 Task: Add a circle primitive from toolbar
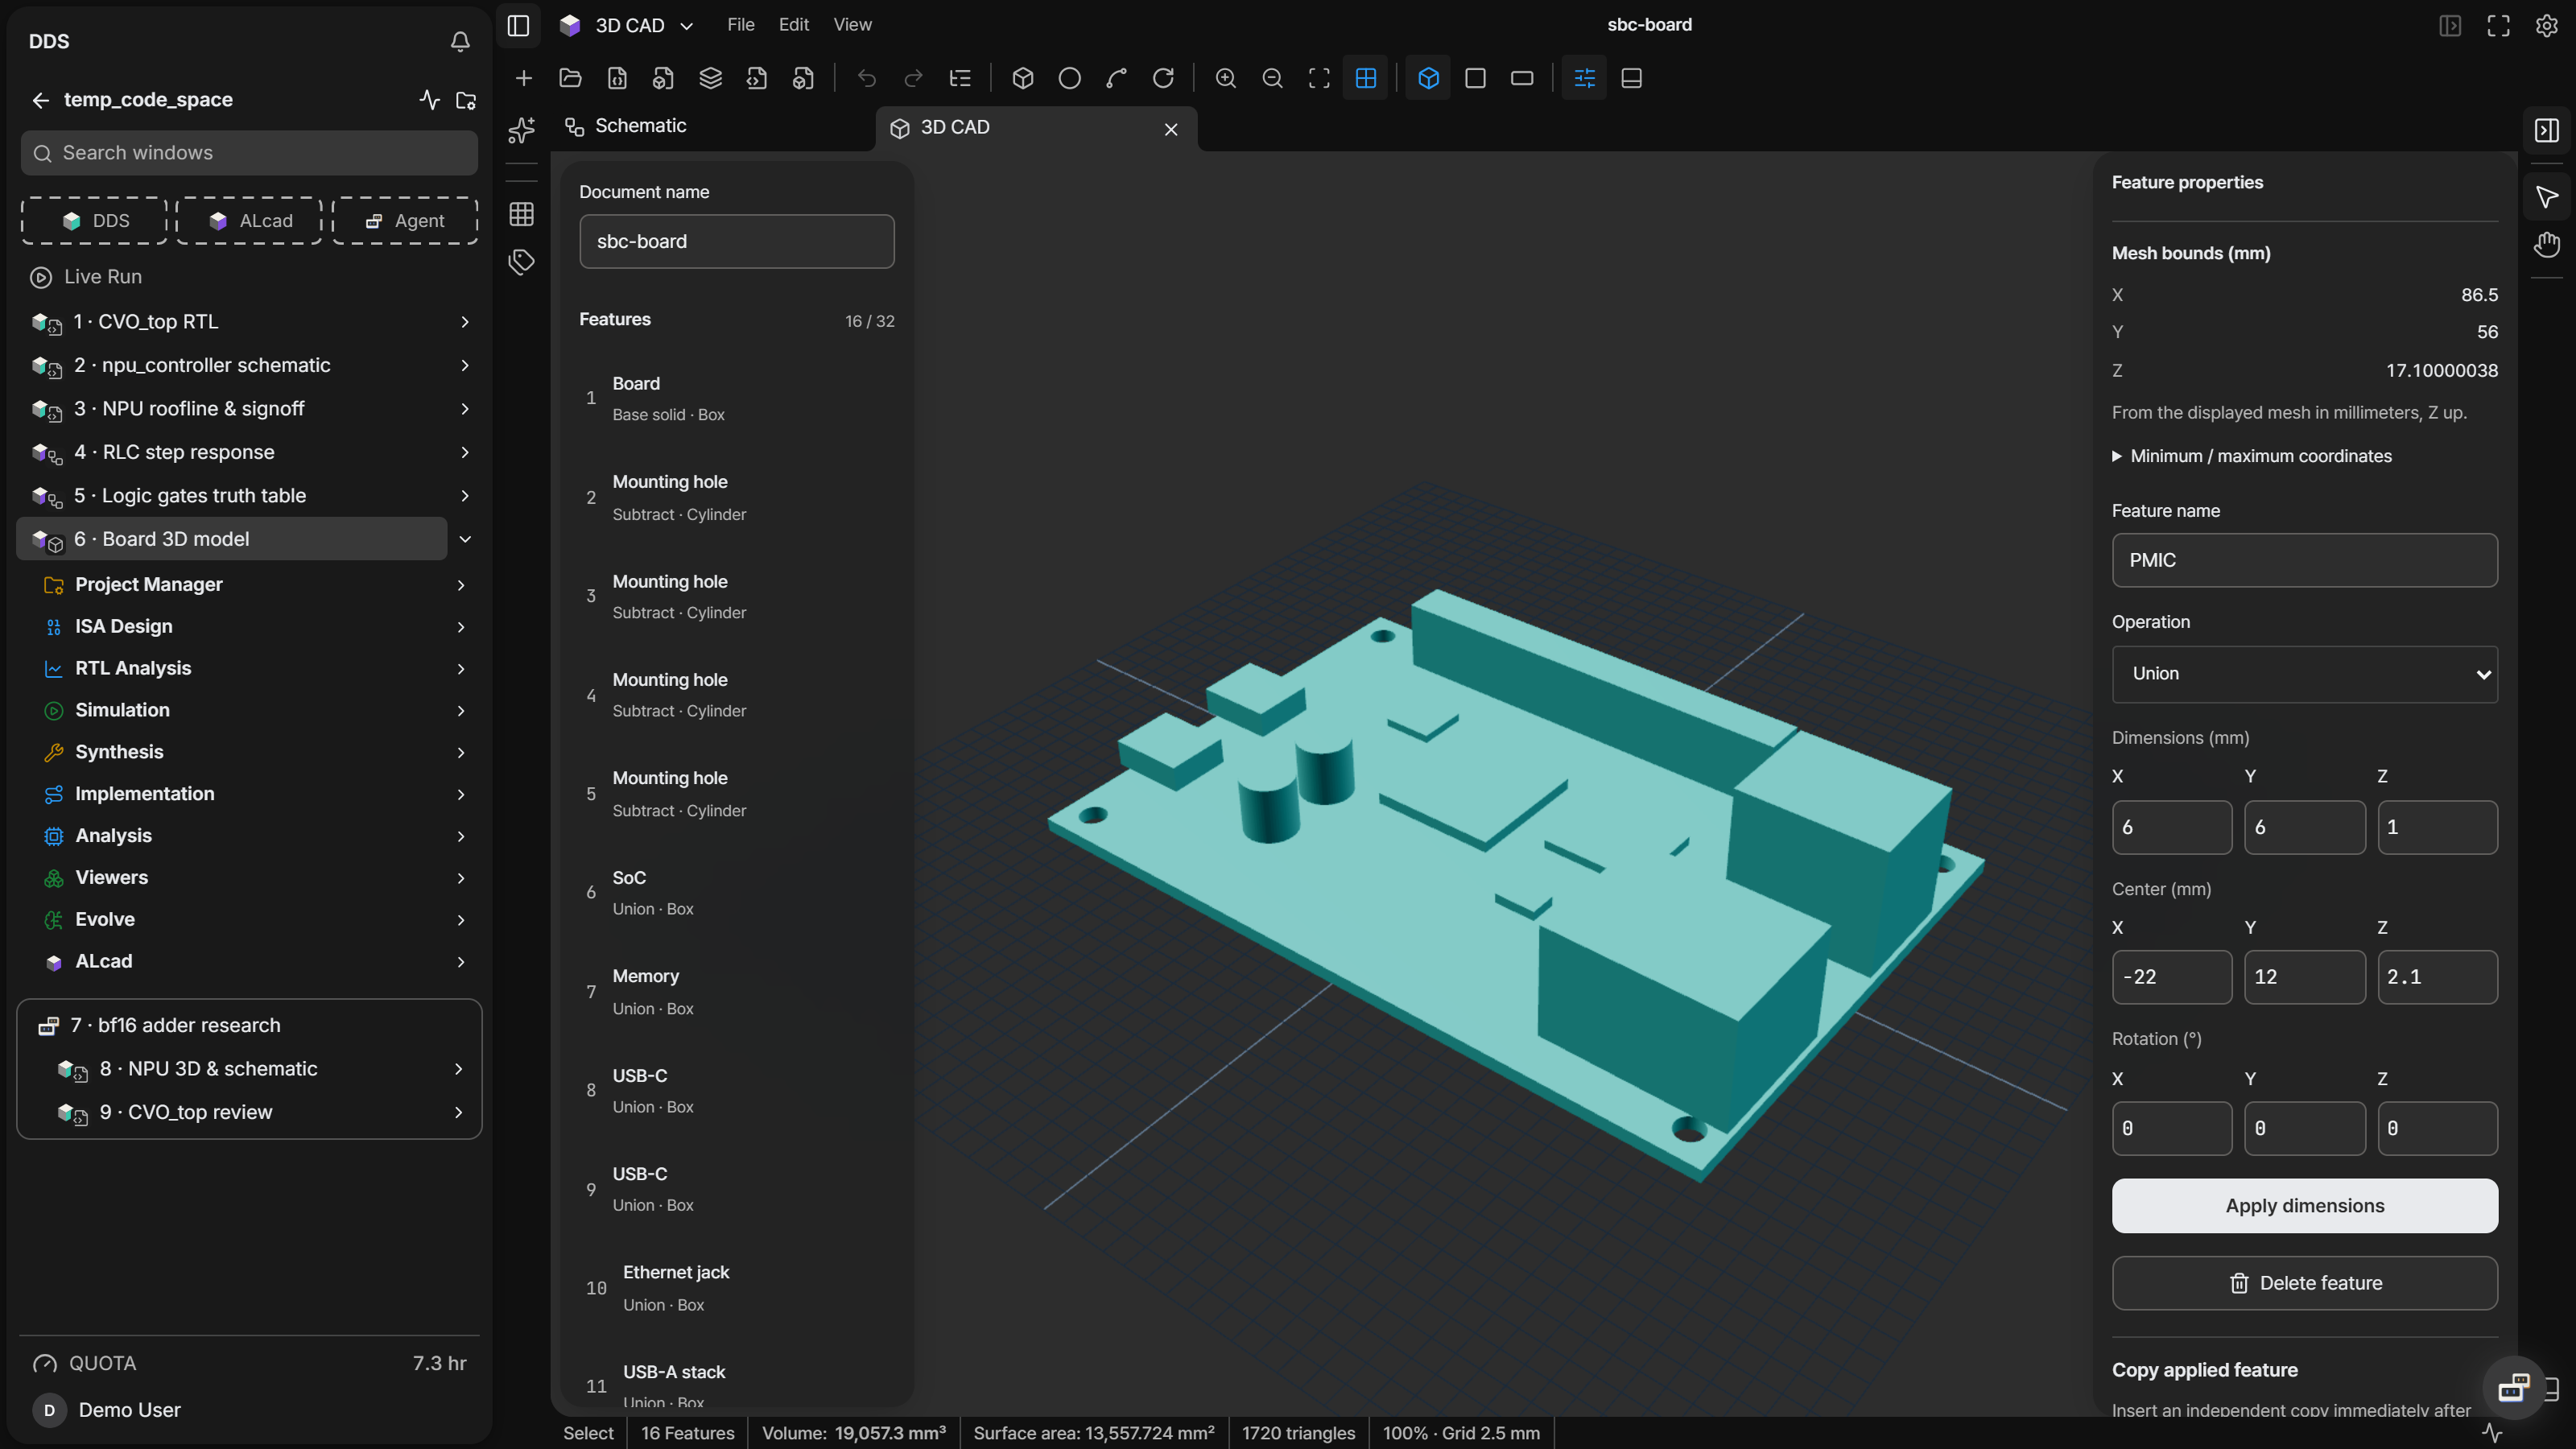[1069, 78]
